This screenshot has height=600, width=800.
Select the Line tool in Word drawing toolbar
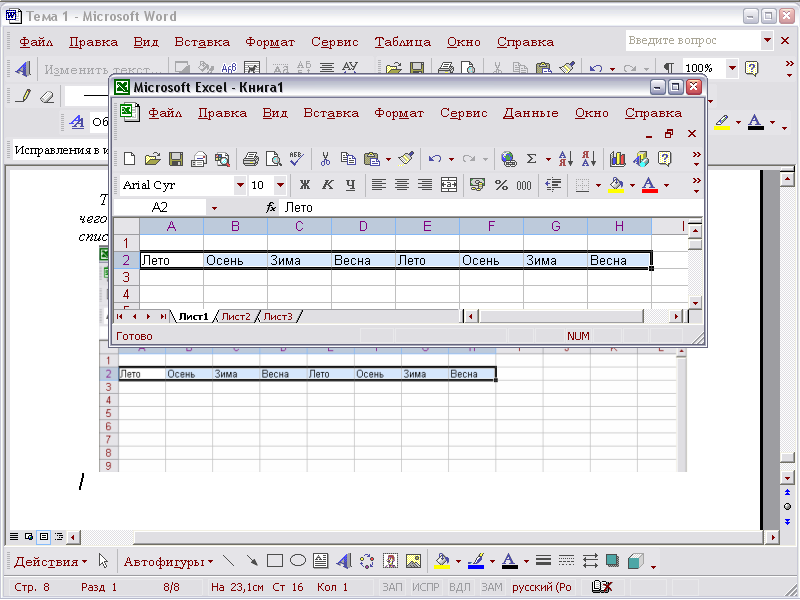pyautogui.click(x=229, y=561)
